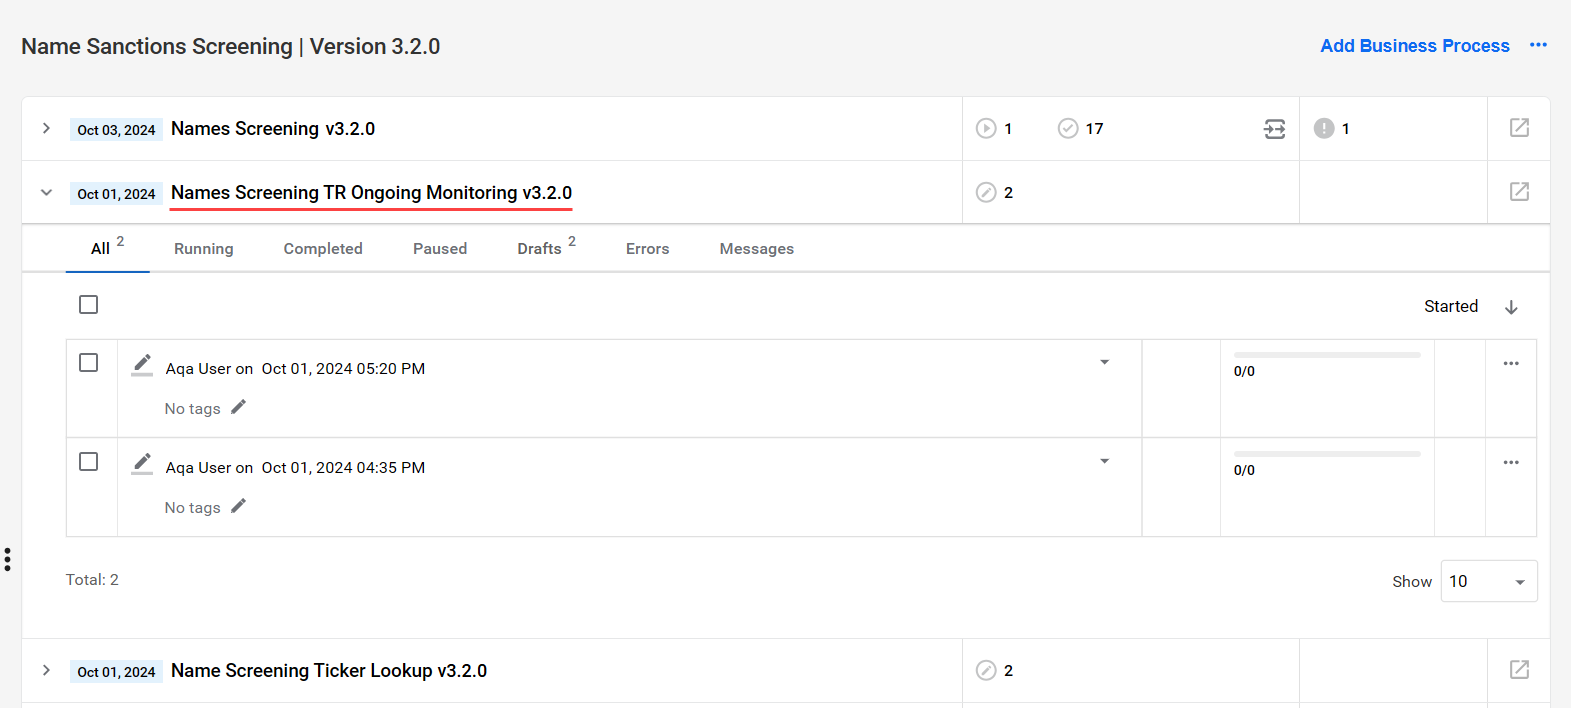
Task: Check the 04:35 PM draft checkbox
Action: [x=89, y=461]
